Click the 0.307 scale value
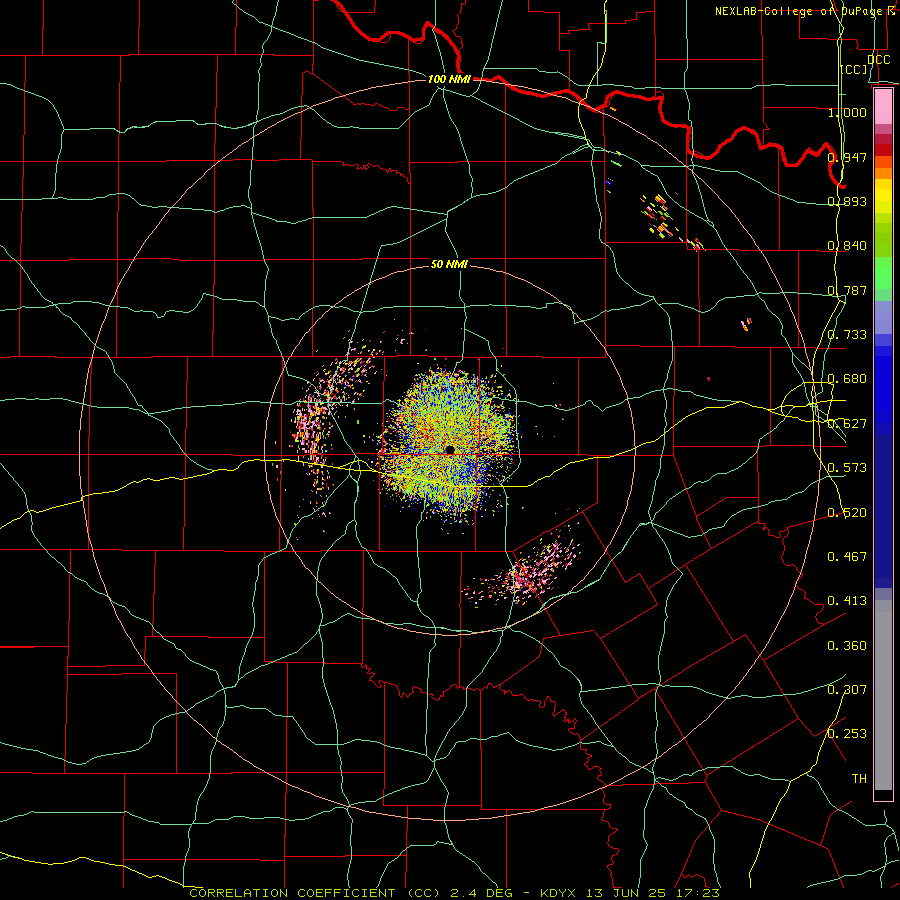The width and height of the screenshot is (900, 900). click(x=847, y=690)
